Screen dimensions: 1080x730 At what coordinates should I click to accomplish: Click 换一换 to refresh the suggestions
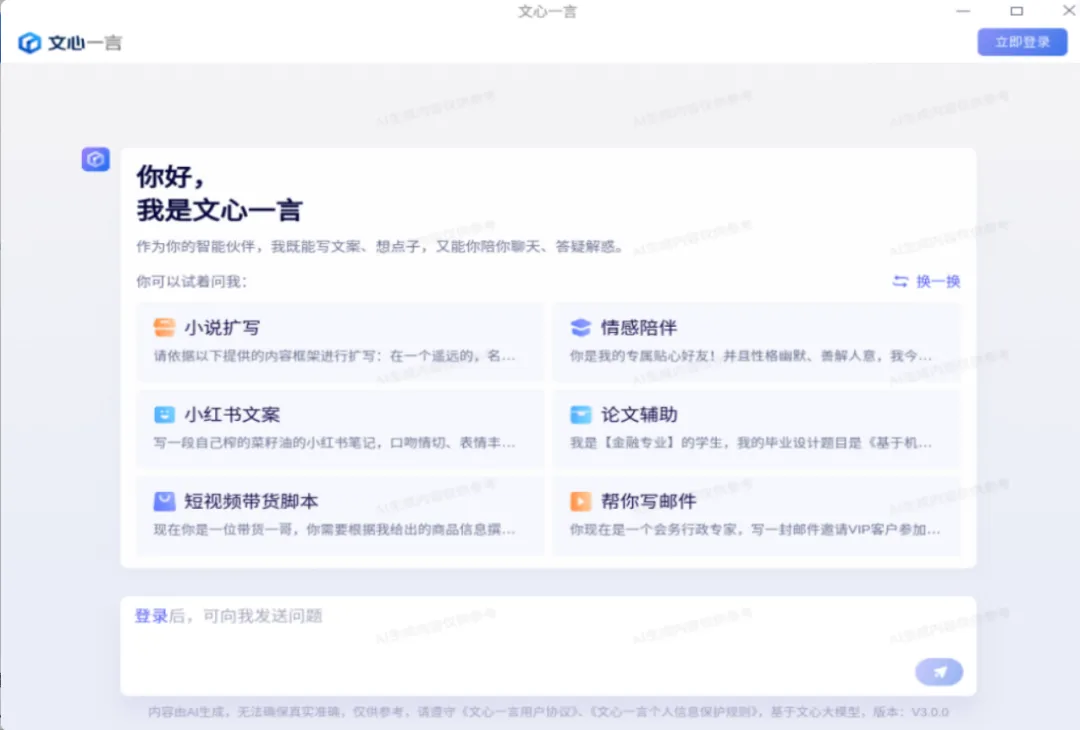point(926,281)
